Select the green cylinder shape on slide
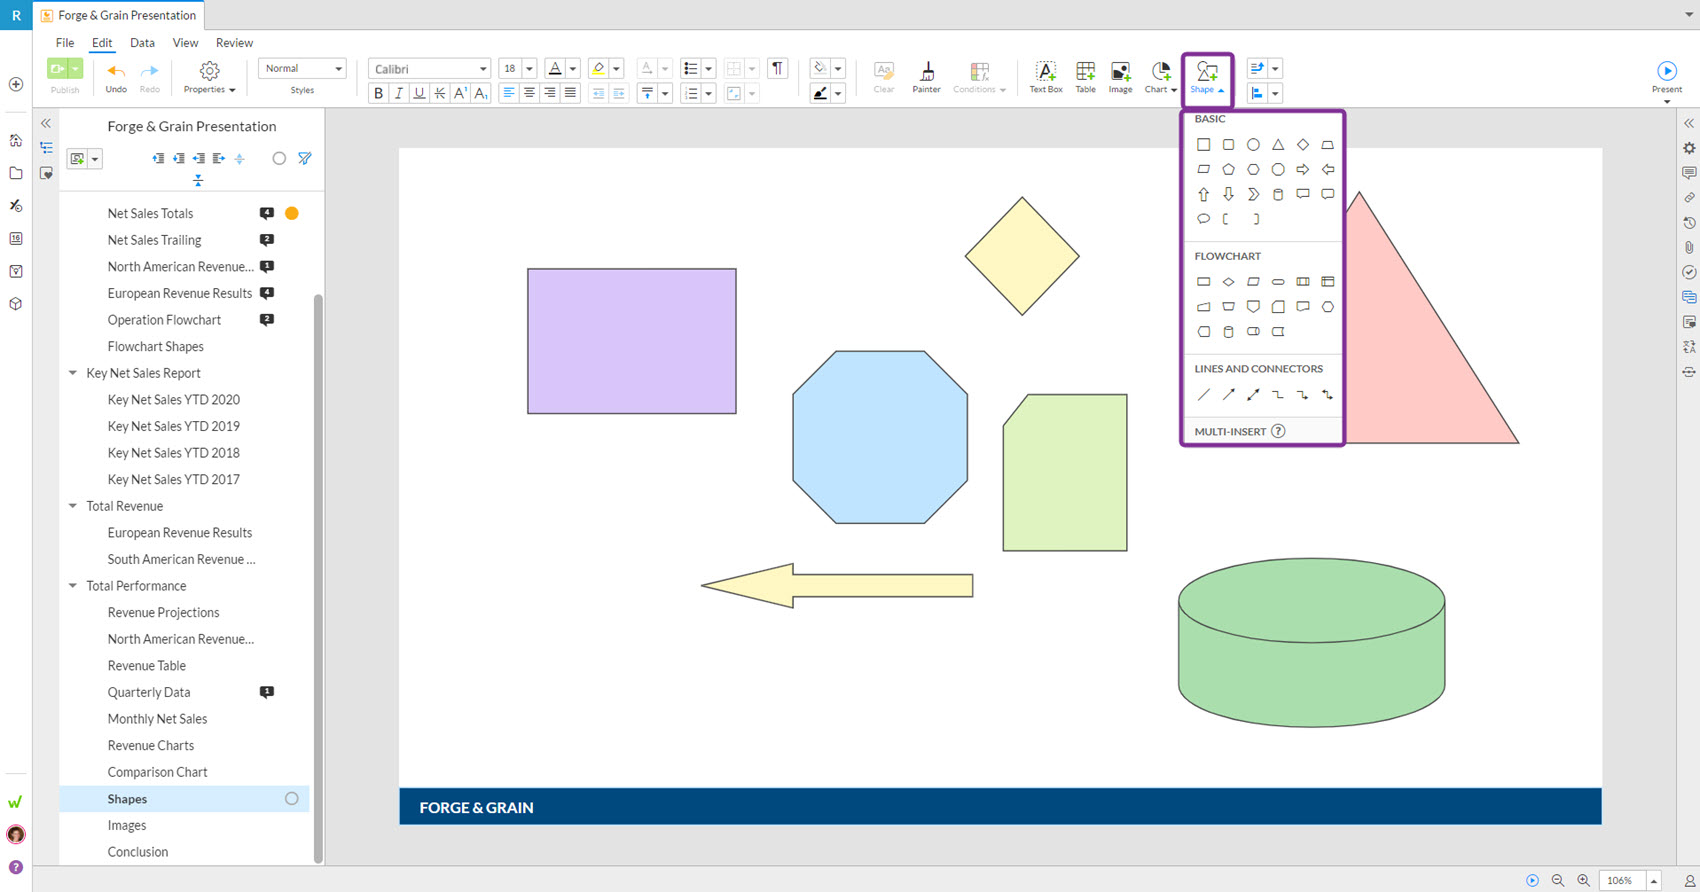Screen dimensions: 1700x892 [x=1311, y=642]
